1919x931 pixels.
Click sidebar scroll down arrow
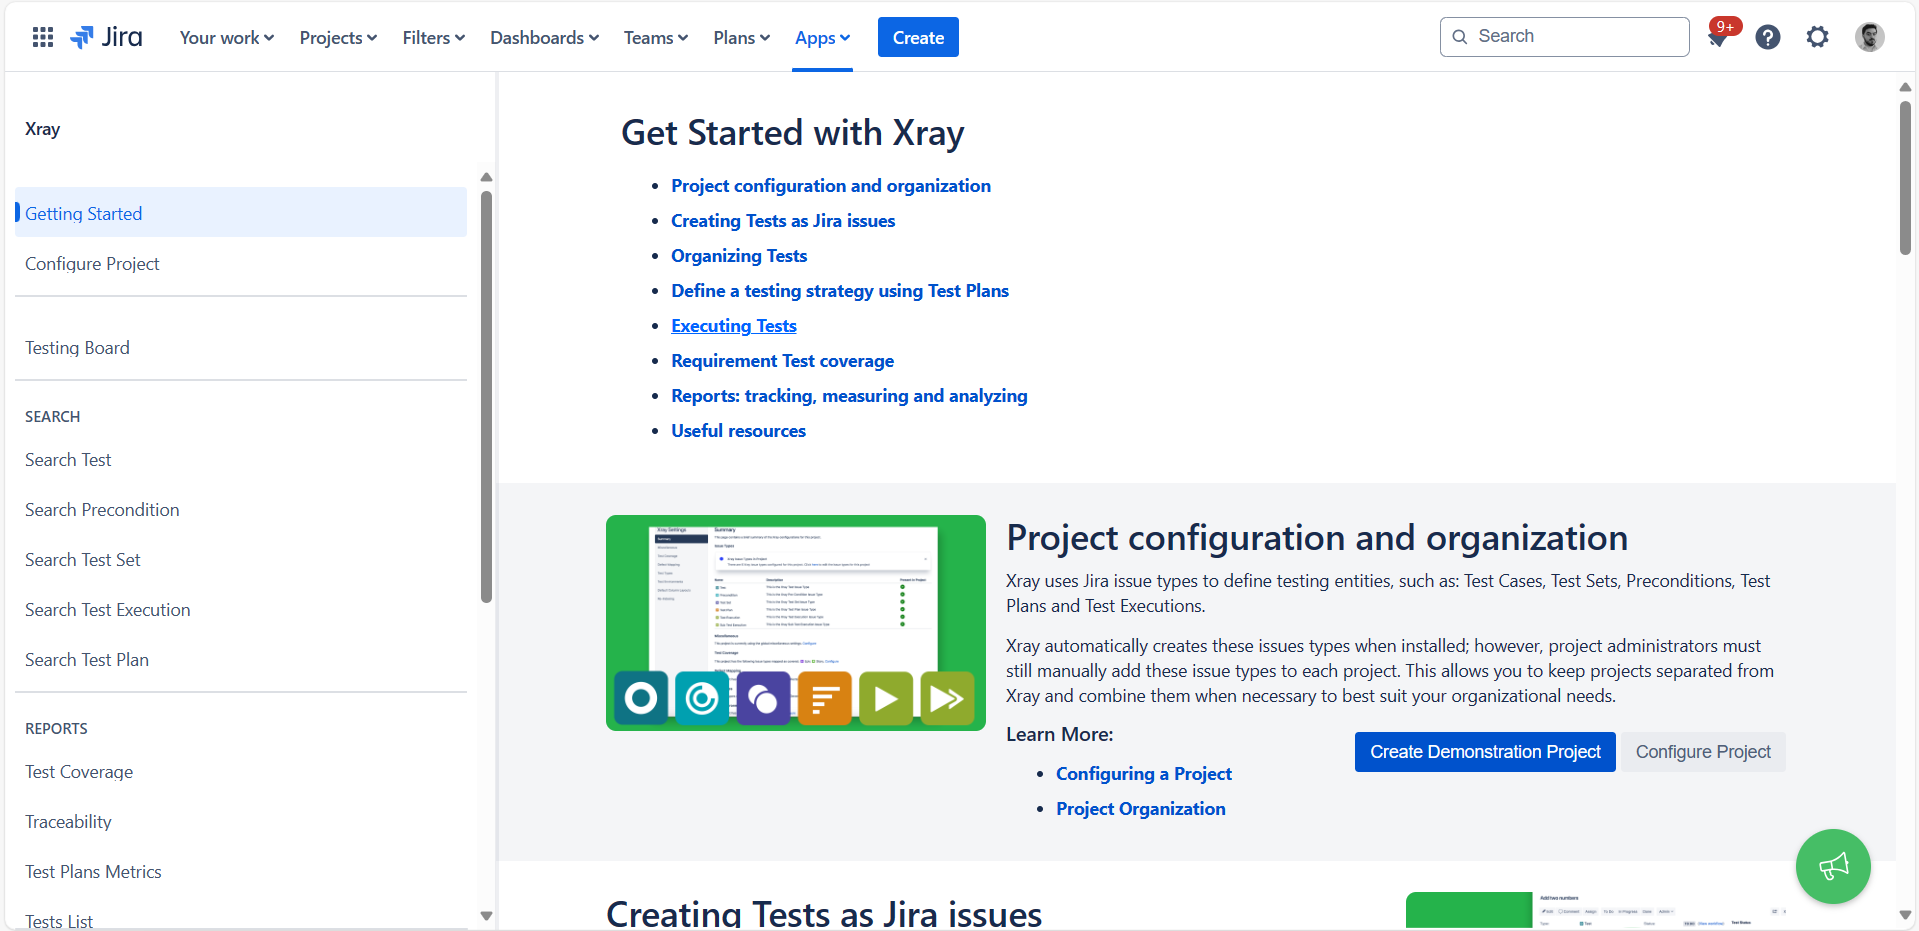point(486,915)
